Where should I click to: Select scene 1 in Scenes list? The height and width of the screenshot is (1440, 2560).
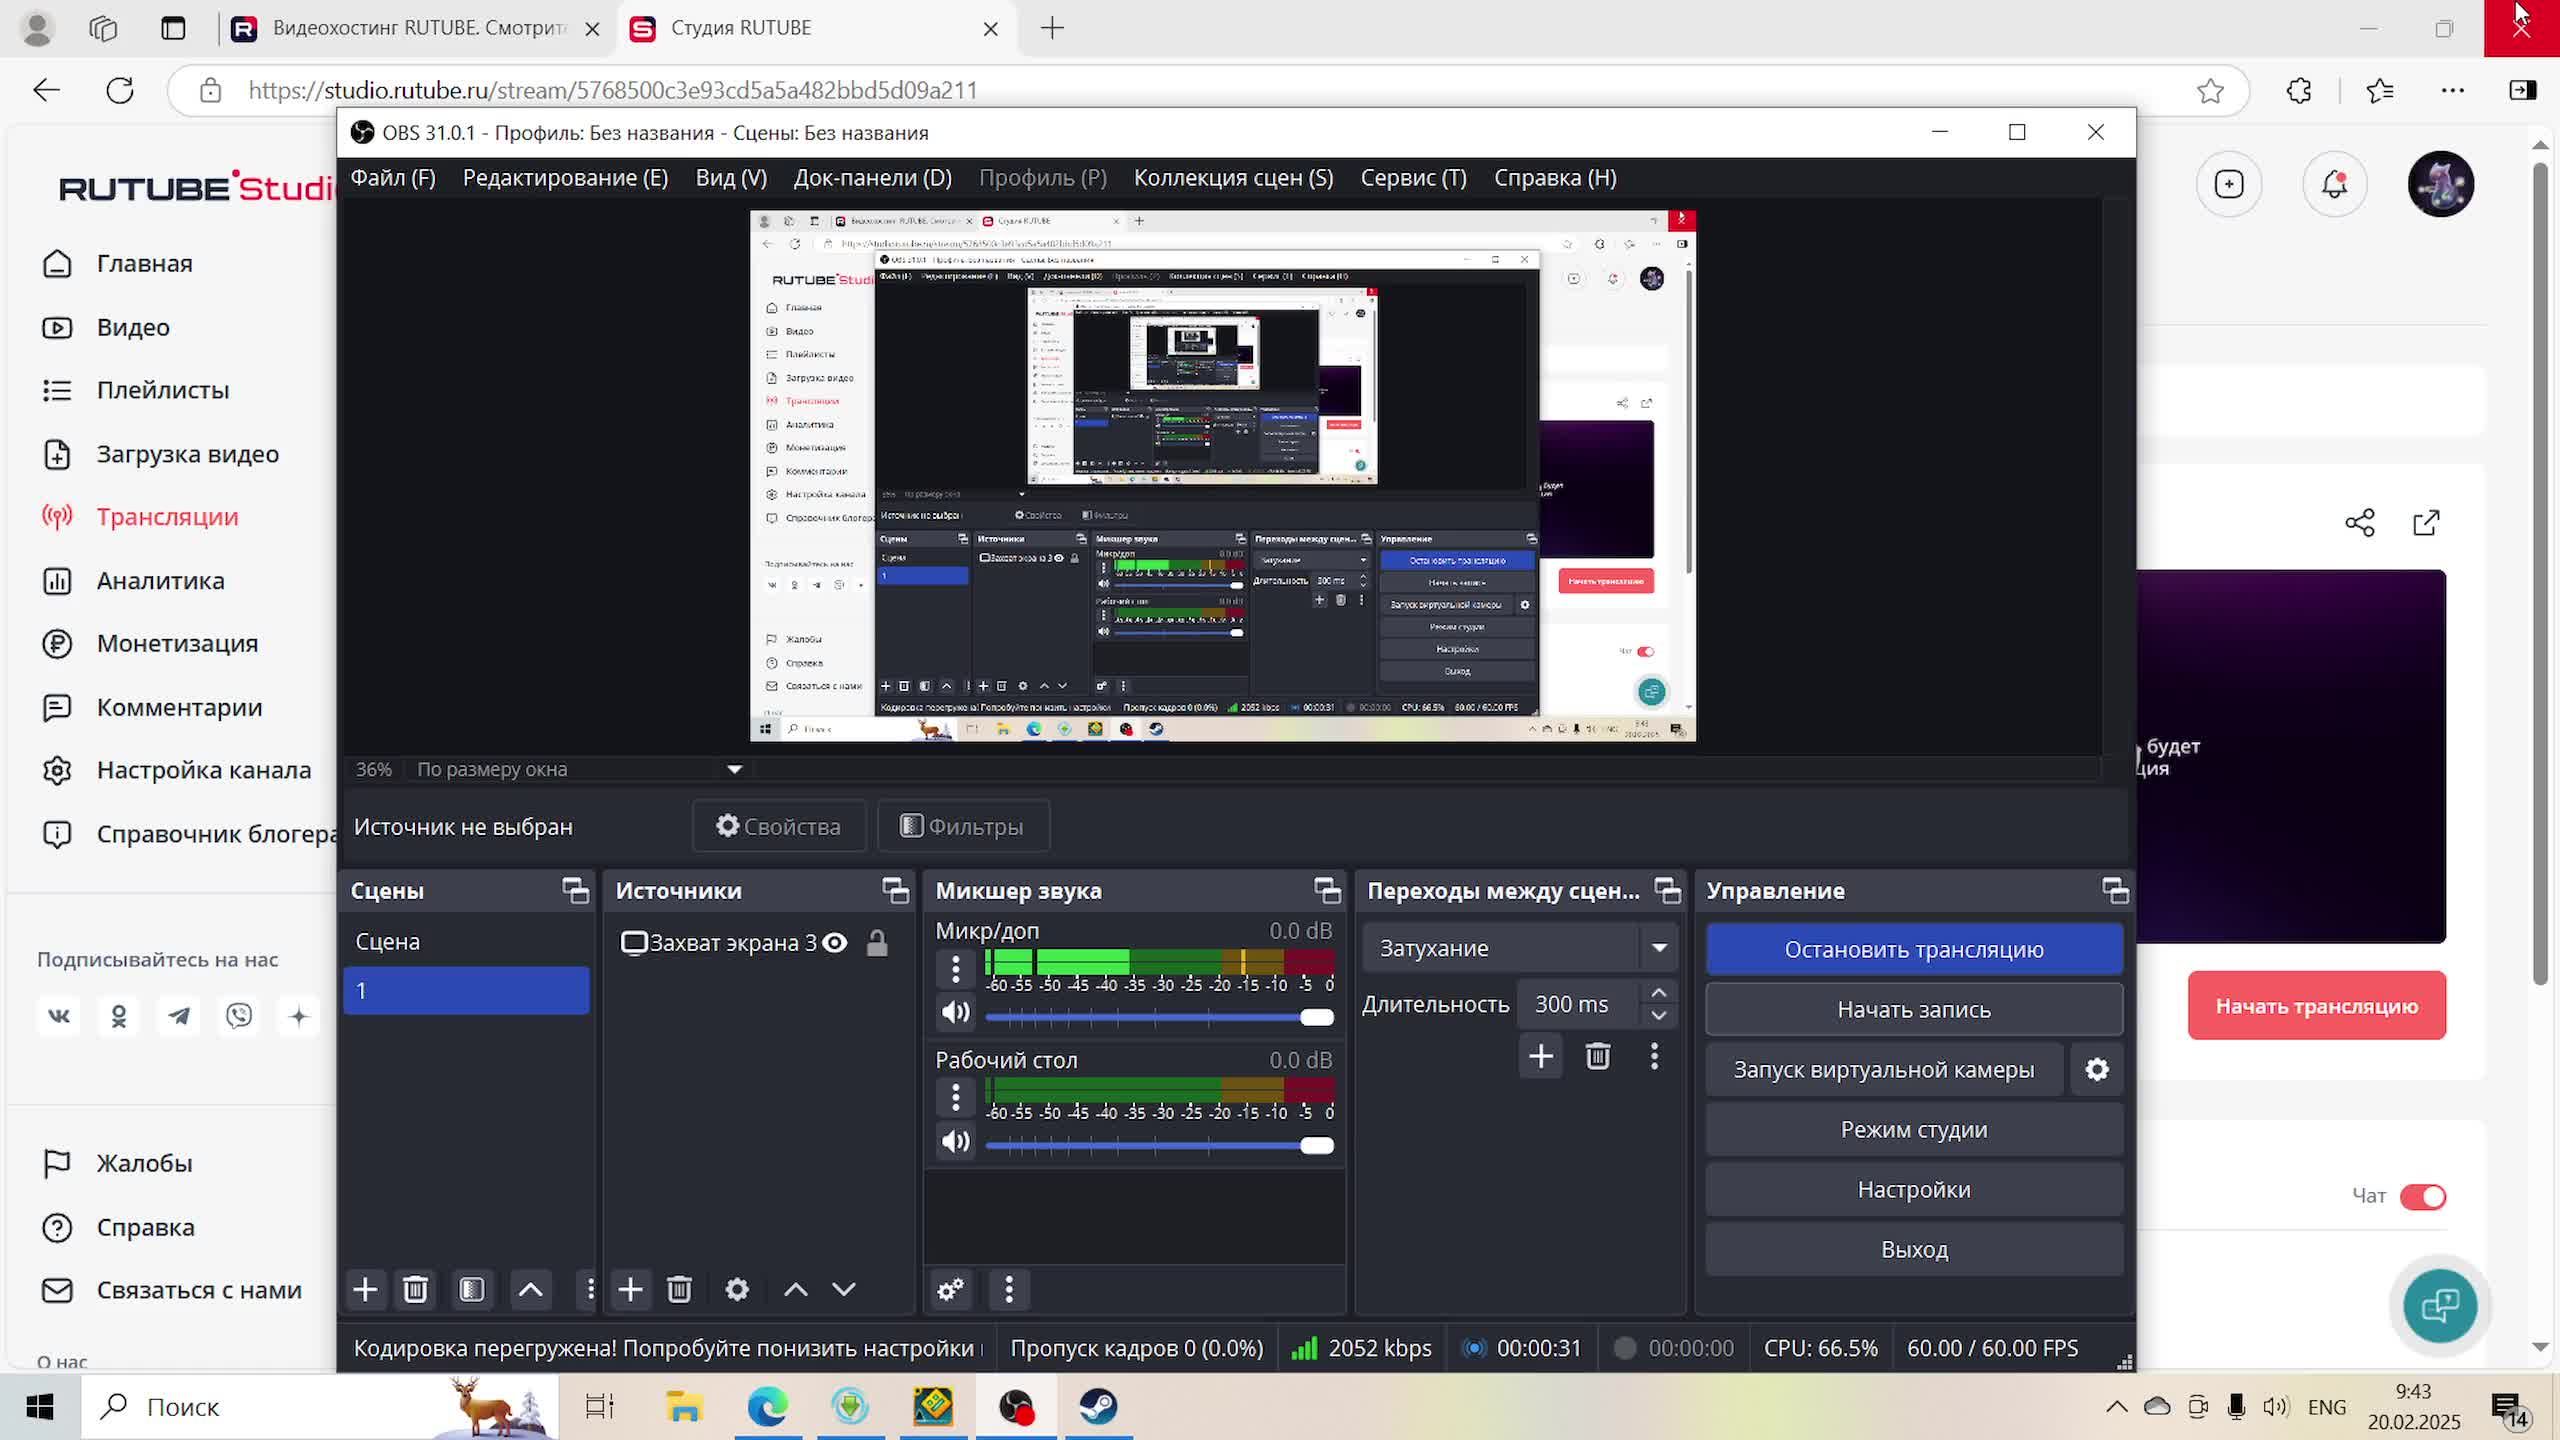pos(466,990)
